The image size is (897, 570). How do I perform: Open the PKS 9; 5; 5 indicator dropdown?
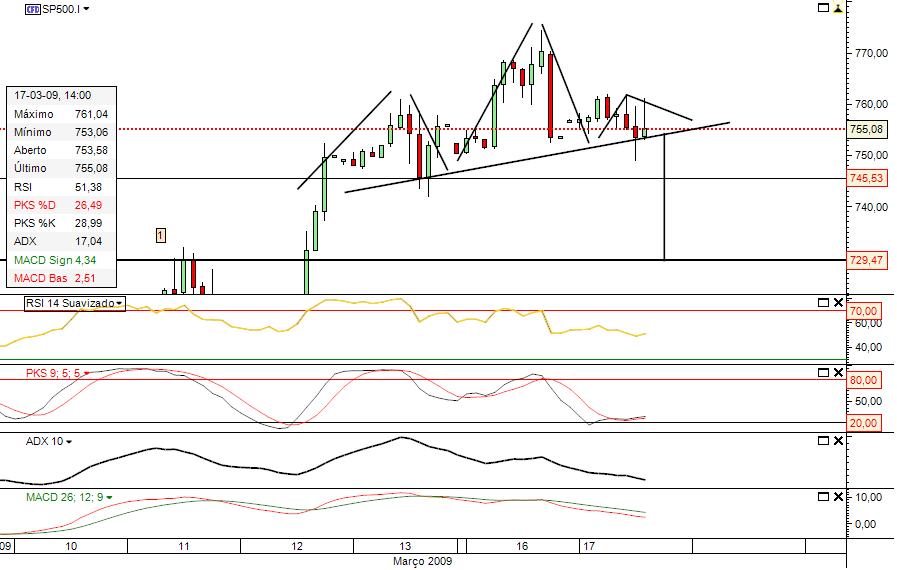click(86, 374)
